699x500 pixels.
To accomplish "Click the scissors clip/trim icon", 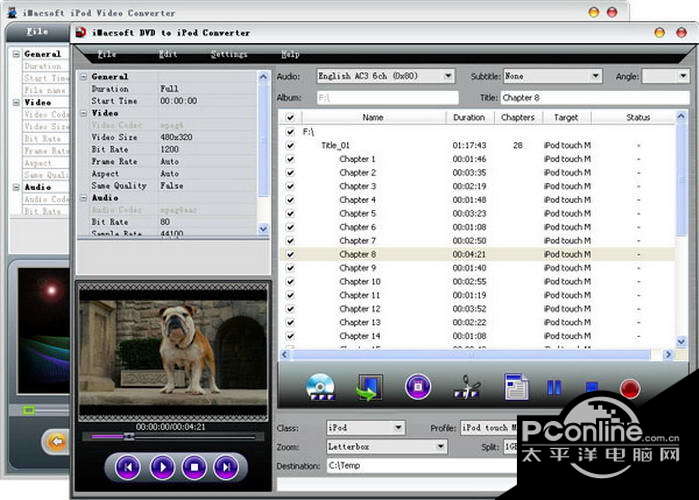I will pyautogui.click(x=466, y=386).
